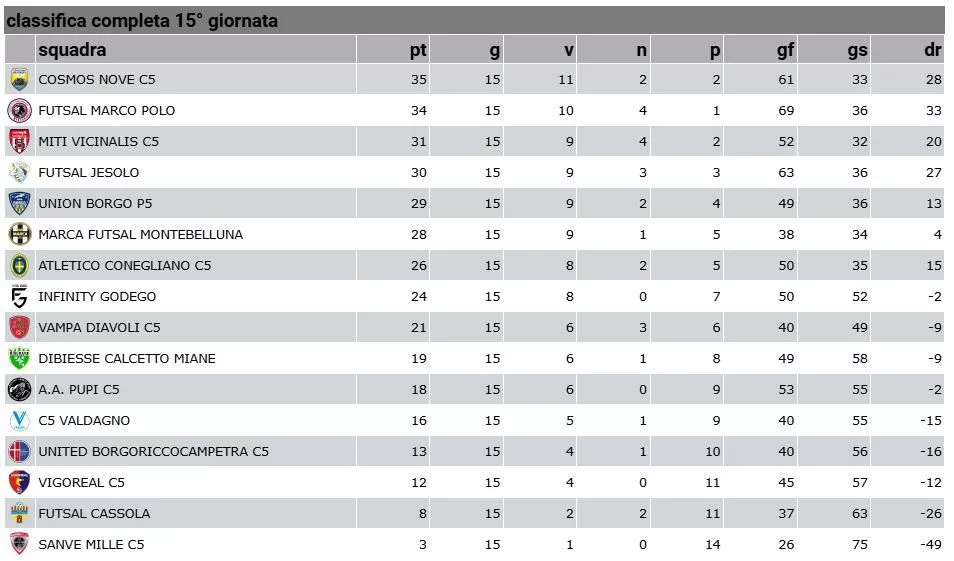Click the A.A. Pupi C5 round logo

coord(19,389)
